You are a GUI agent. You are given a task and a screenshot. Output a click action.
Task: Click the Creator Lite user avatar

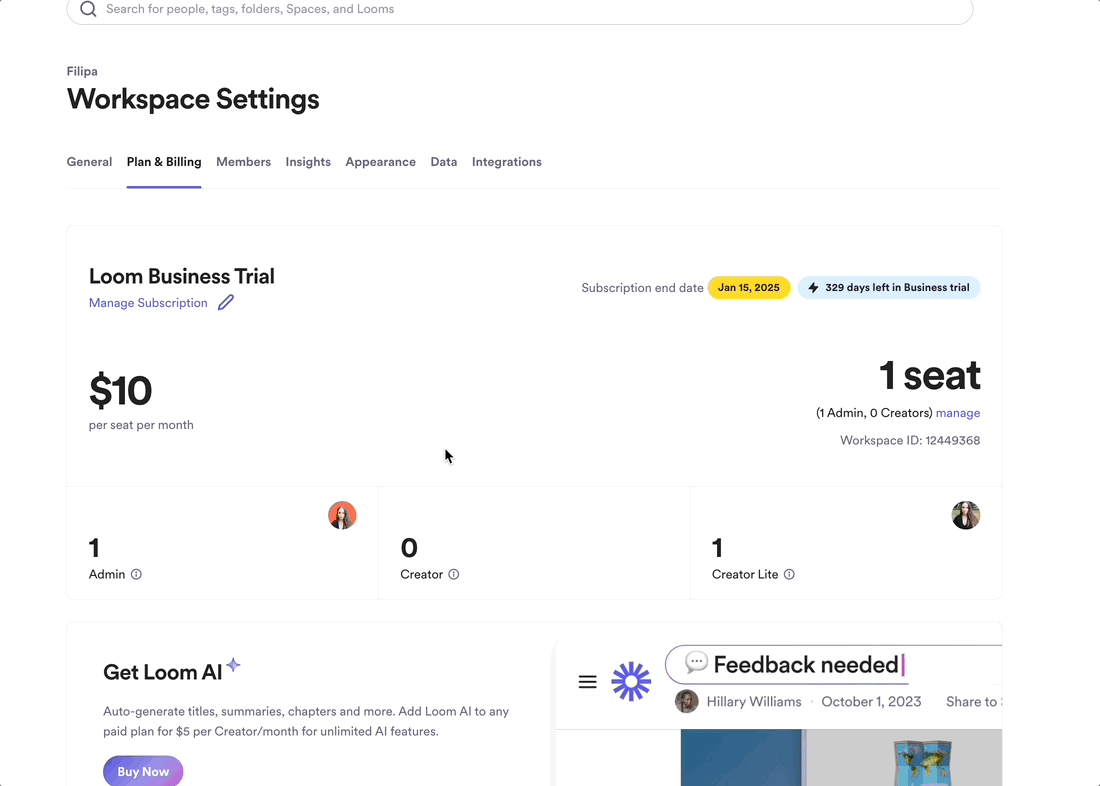click(x=965, y=515)
